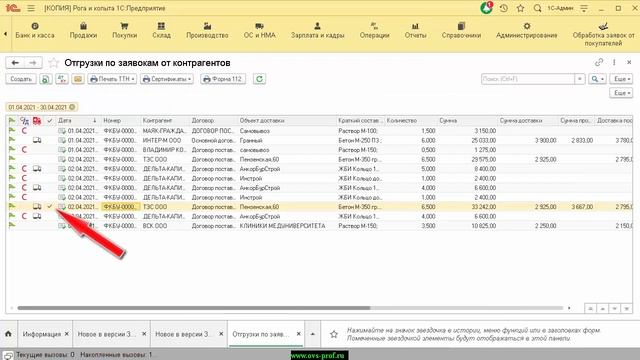Sort by the Дата column header
The image size is (640, 360).
(78, 120)
